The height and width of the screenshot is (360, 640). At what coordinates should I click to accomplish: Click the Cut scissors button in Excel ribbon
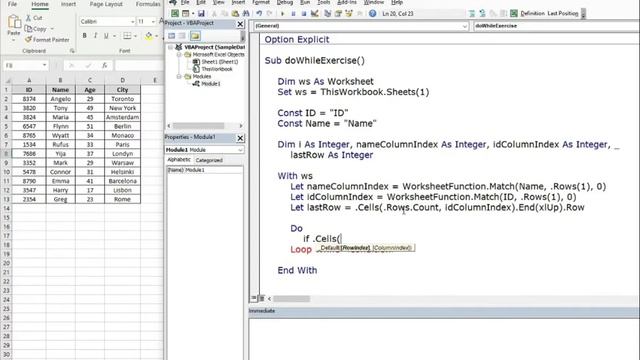coord(34,18)
